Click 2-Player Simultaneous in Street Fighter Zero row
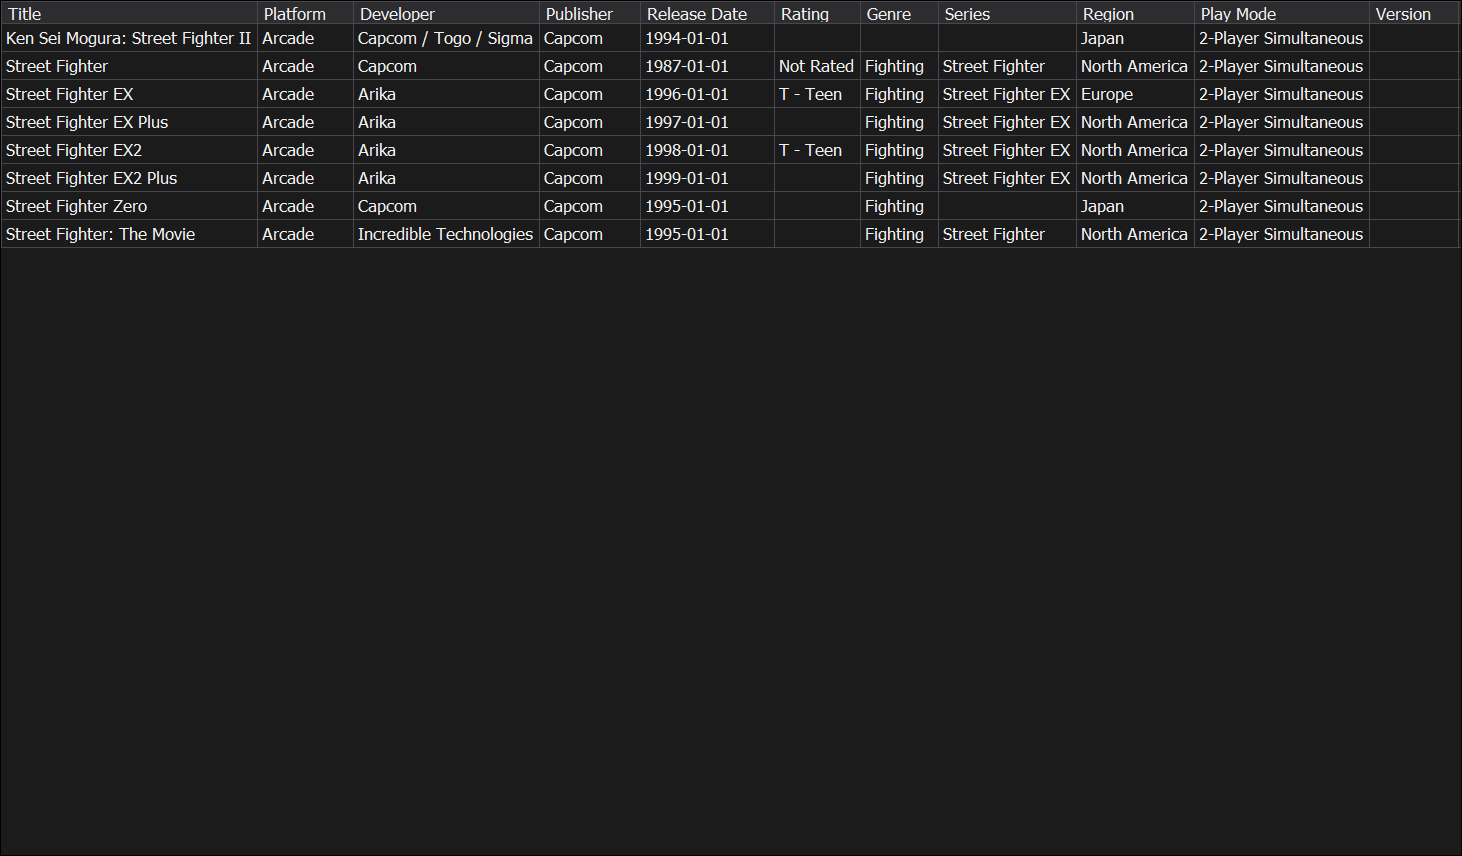The image size is (1462, 856). 1281,206
